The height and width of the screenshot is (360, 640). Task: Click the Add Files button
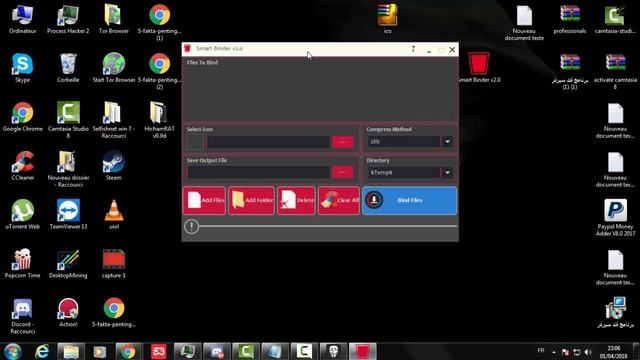click(204, 200)
